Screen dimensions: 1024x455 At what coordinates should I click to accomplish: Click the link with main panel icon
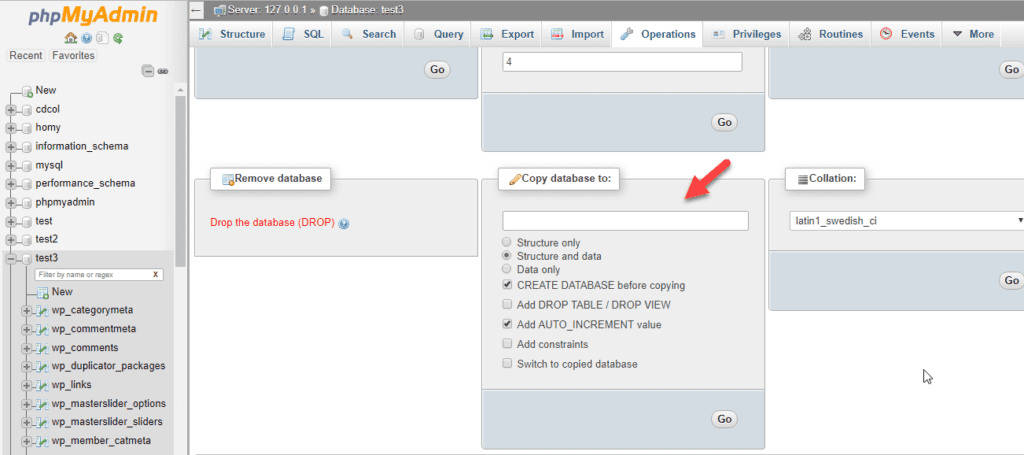[163, 71]
